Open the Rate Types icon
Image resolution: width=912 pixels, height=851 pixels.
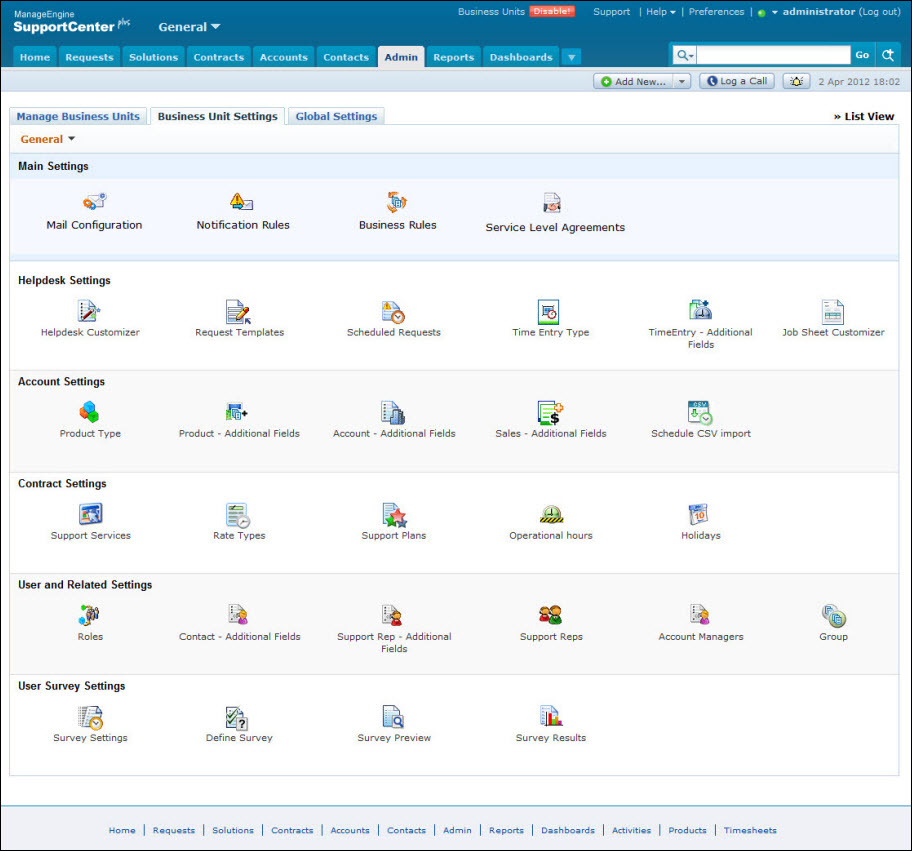pos(238,515)
